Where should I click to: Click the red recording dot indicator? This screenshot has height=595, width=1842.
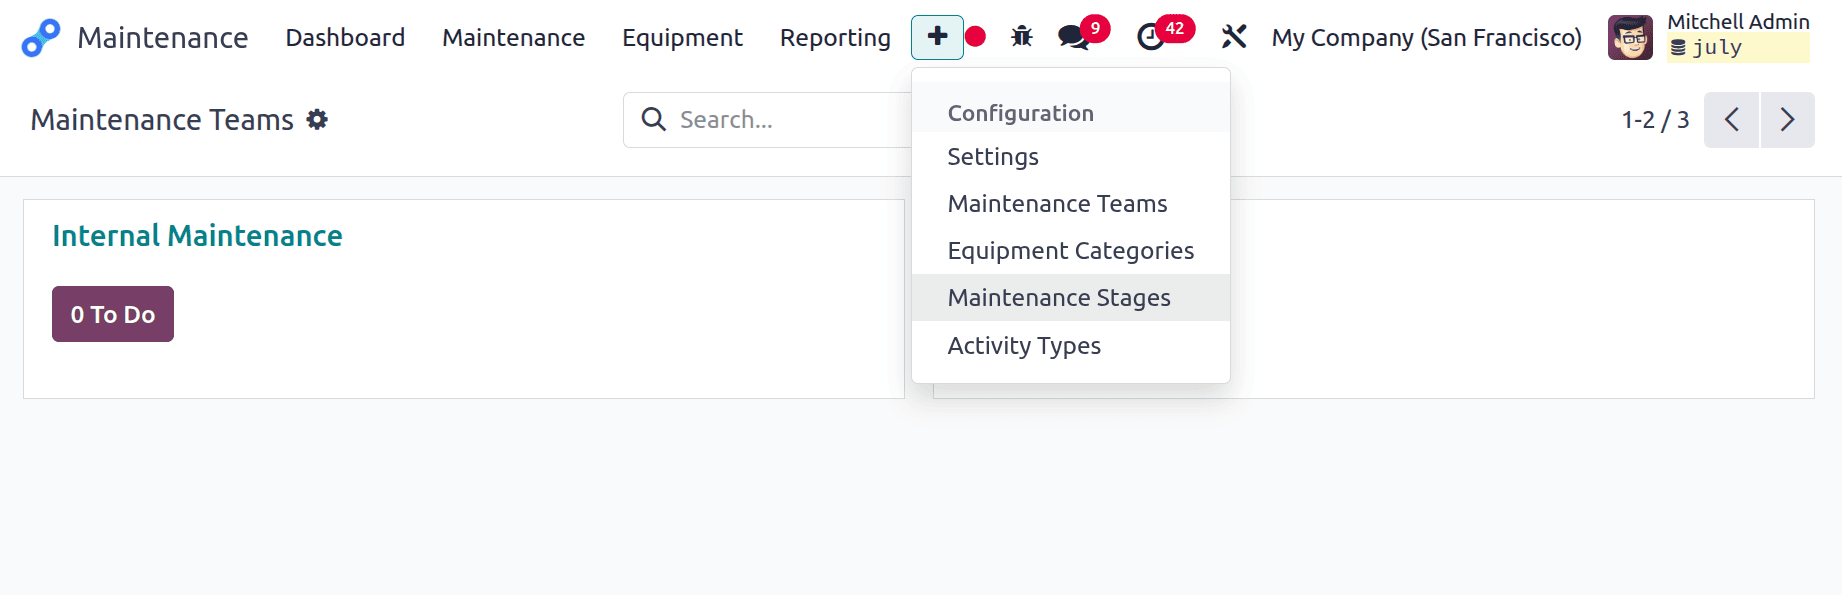976,37
